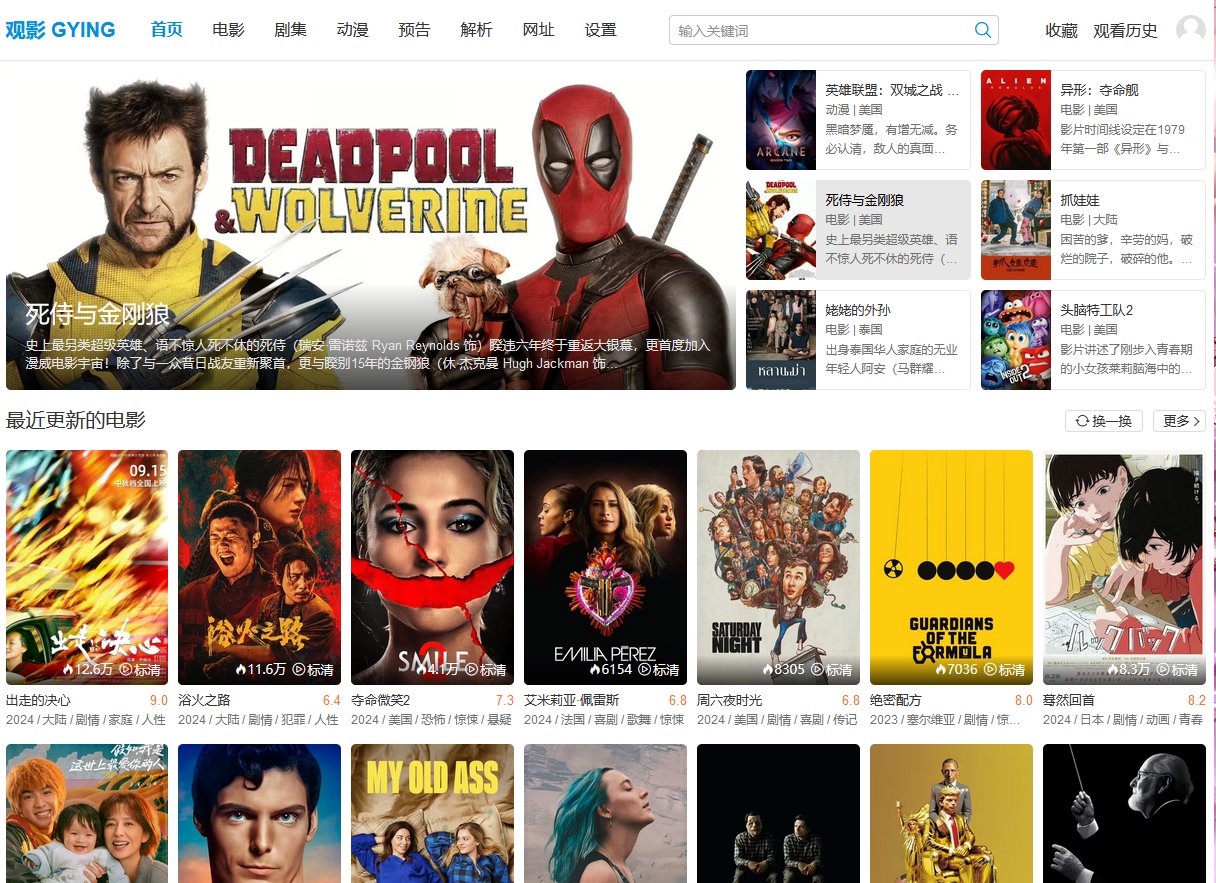The image size is (1216, 883).
Task: Click the 绝密配方 title link
Action: tap(896, 700)
